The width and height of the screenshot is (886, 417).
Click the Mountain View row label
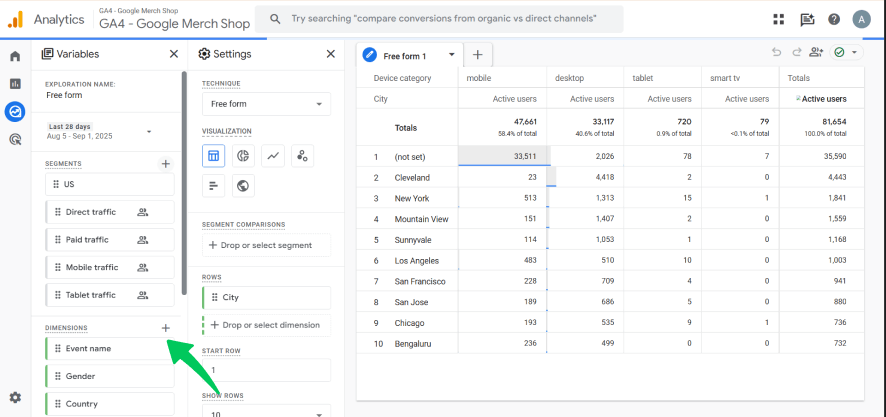point(422,219)
